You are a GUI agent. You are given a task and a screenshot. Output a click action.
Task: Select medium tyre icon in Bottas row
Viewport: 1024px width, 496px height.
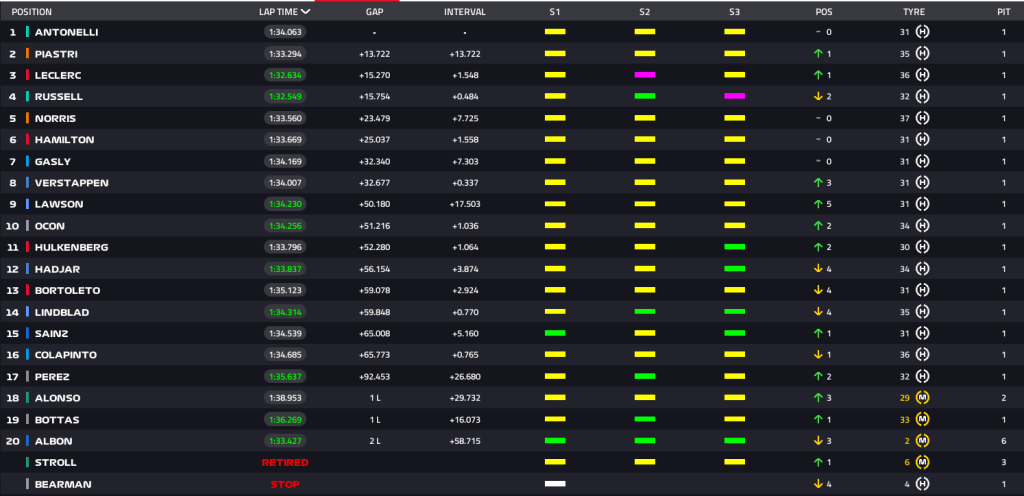pyautogui.click(x=923, y=420)
